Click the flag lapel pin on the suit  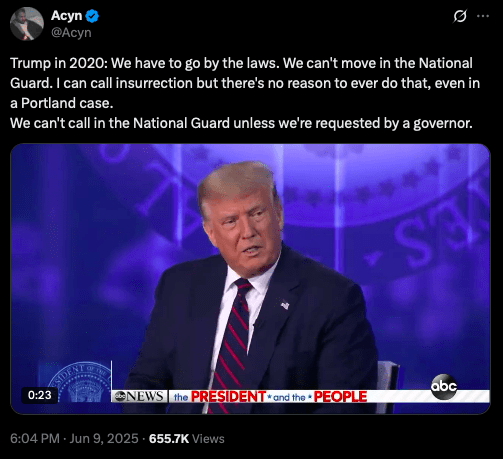pos(285,305)
